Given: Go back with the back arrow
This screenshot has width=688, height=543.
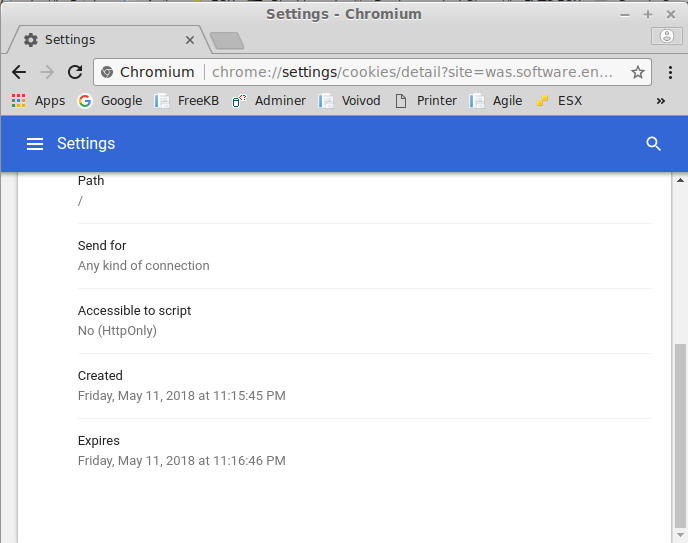Looking at the screenshot, I should click(x=19, y=72).
